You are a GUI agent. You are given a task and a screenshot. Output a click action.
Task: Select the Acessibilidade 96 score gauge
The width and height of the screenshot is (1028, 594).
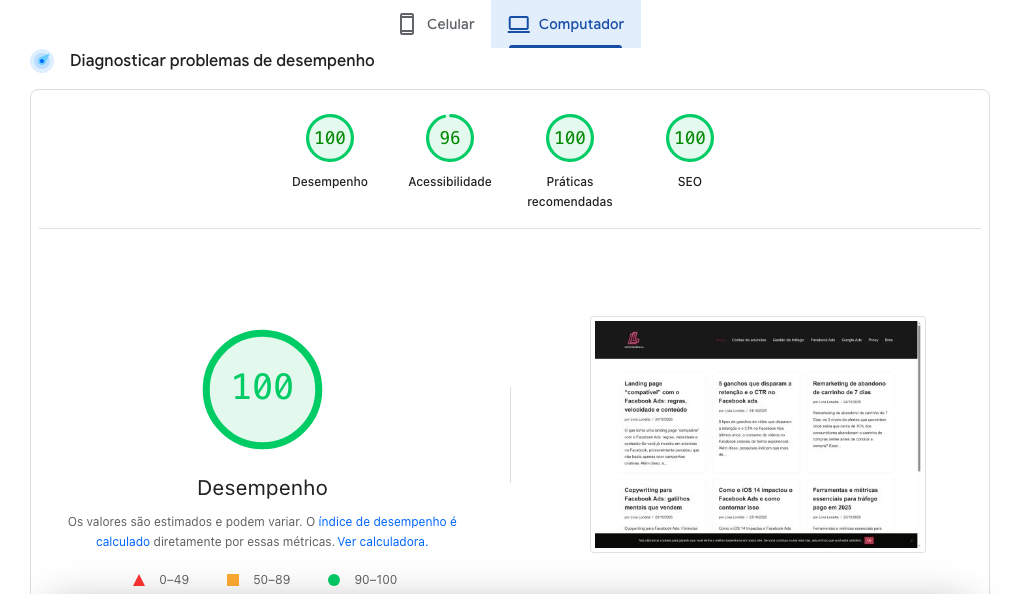[450, 138]
